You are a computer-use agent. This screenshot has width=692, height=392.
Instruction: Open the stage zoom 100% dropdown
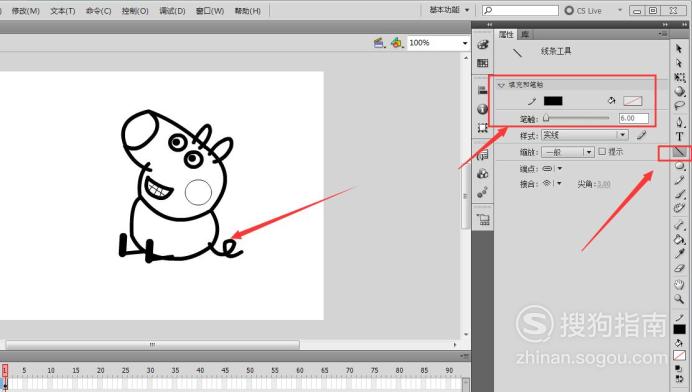coord(465,43)
